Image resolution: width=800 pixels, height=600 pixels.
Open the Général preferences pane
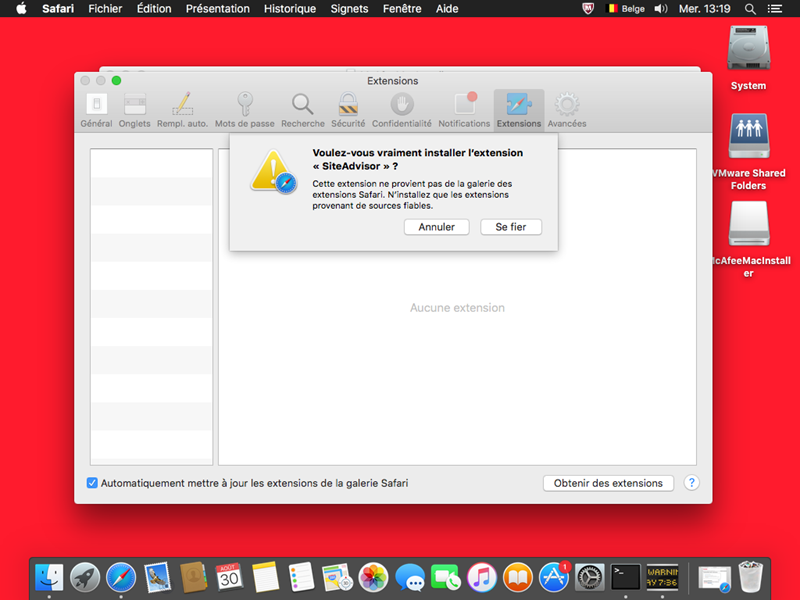point(96,110)
